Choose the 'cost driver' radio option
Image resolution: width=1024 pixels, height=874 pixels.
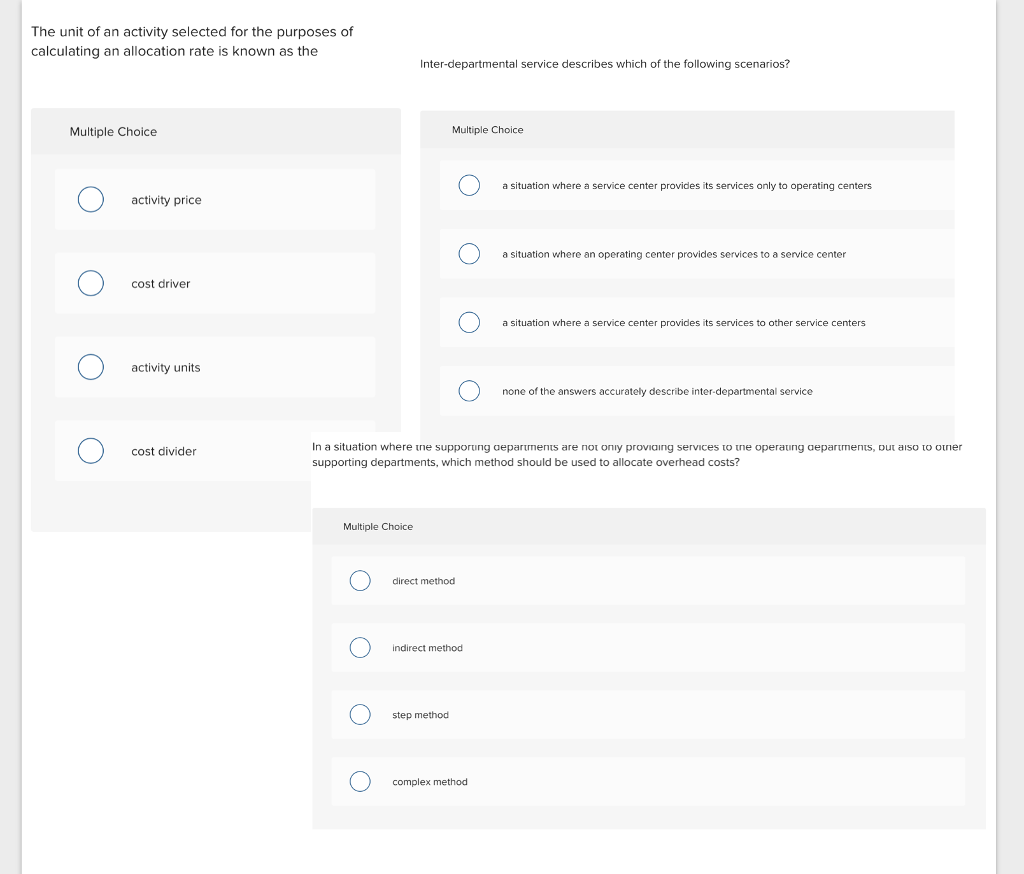(91, 284)
